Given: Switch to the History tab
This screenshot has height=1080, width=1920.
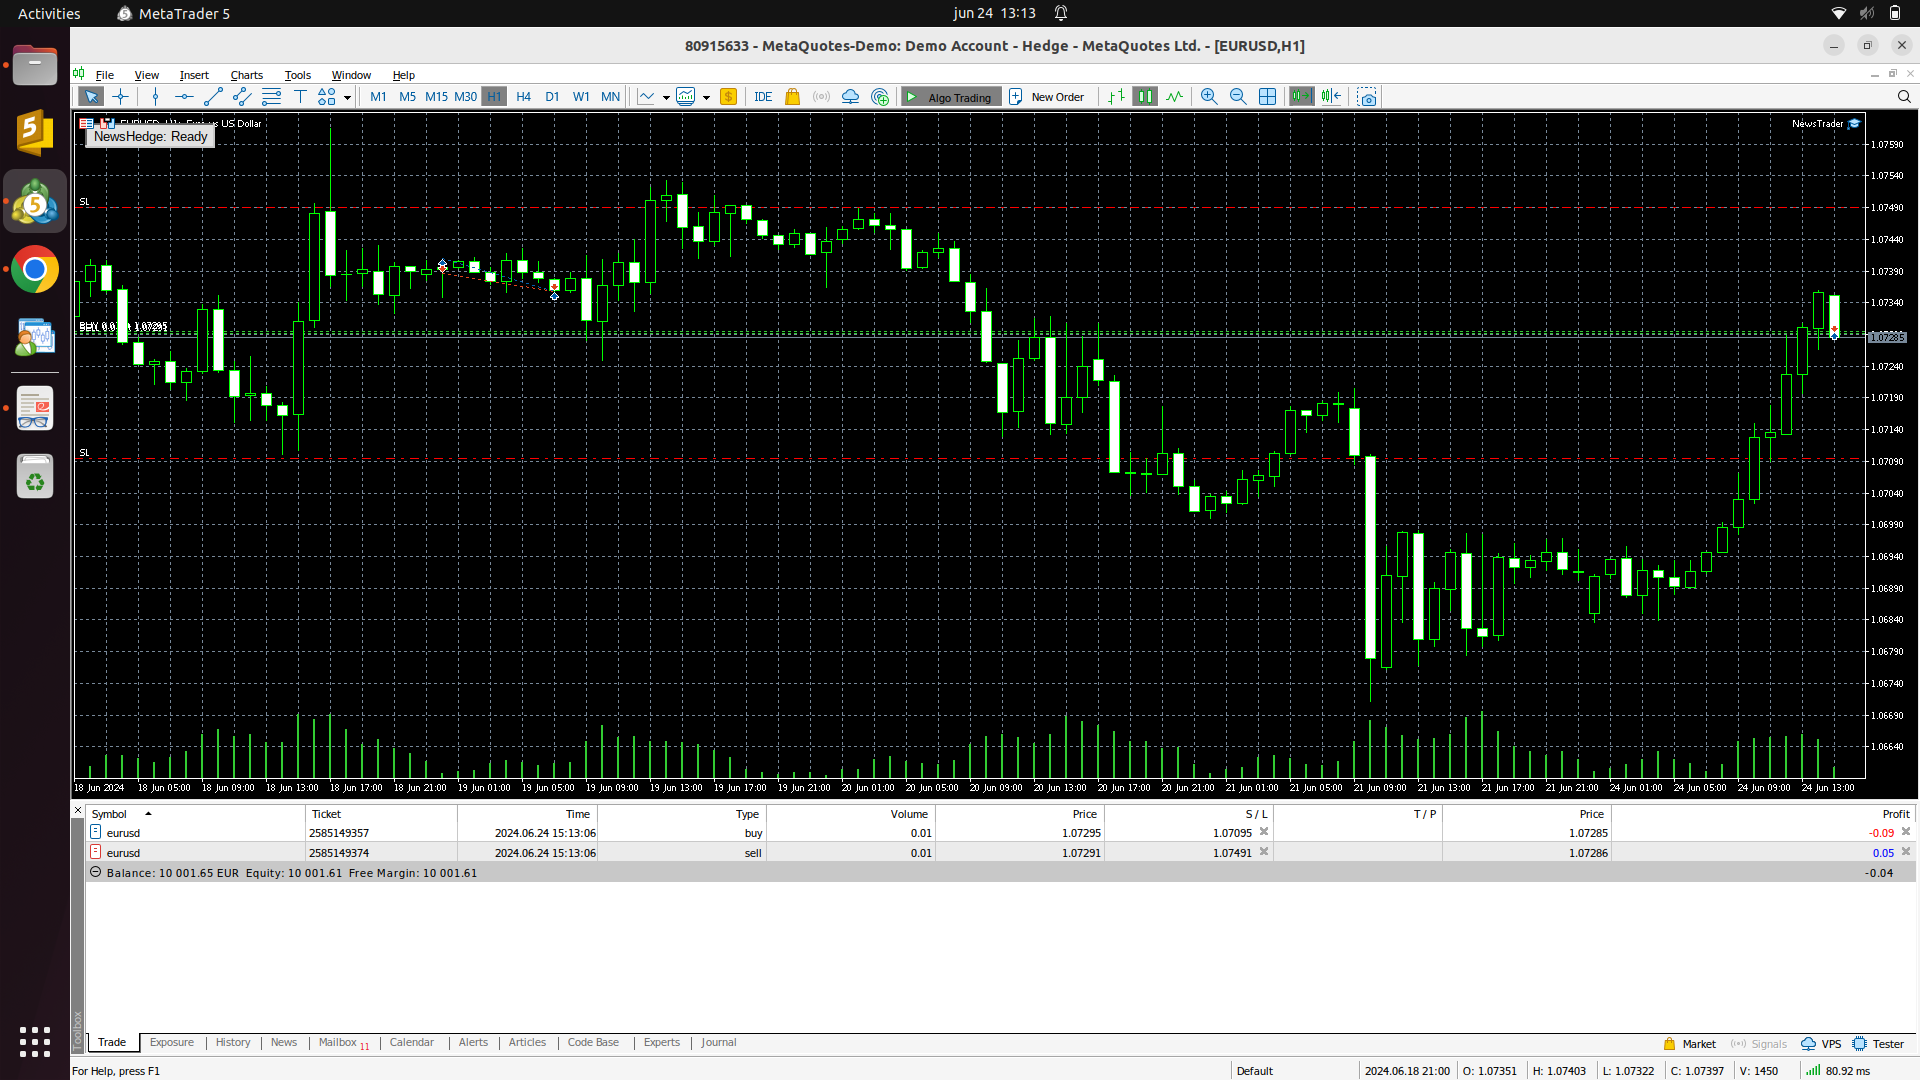Looking at the screenshot, I should click(233, 1042).
